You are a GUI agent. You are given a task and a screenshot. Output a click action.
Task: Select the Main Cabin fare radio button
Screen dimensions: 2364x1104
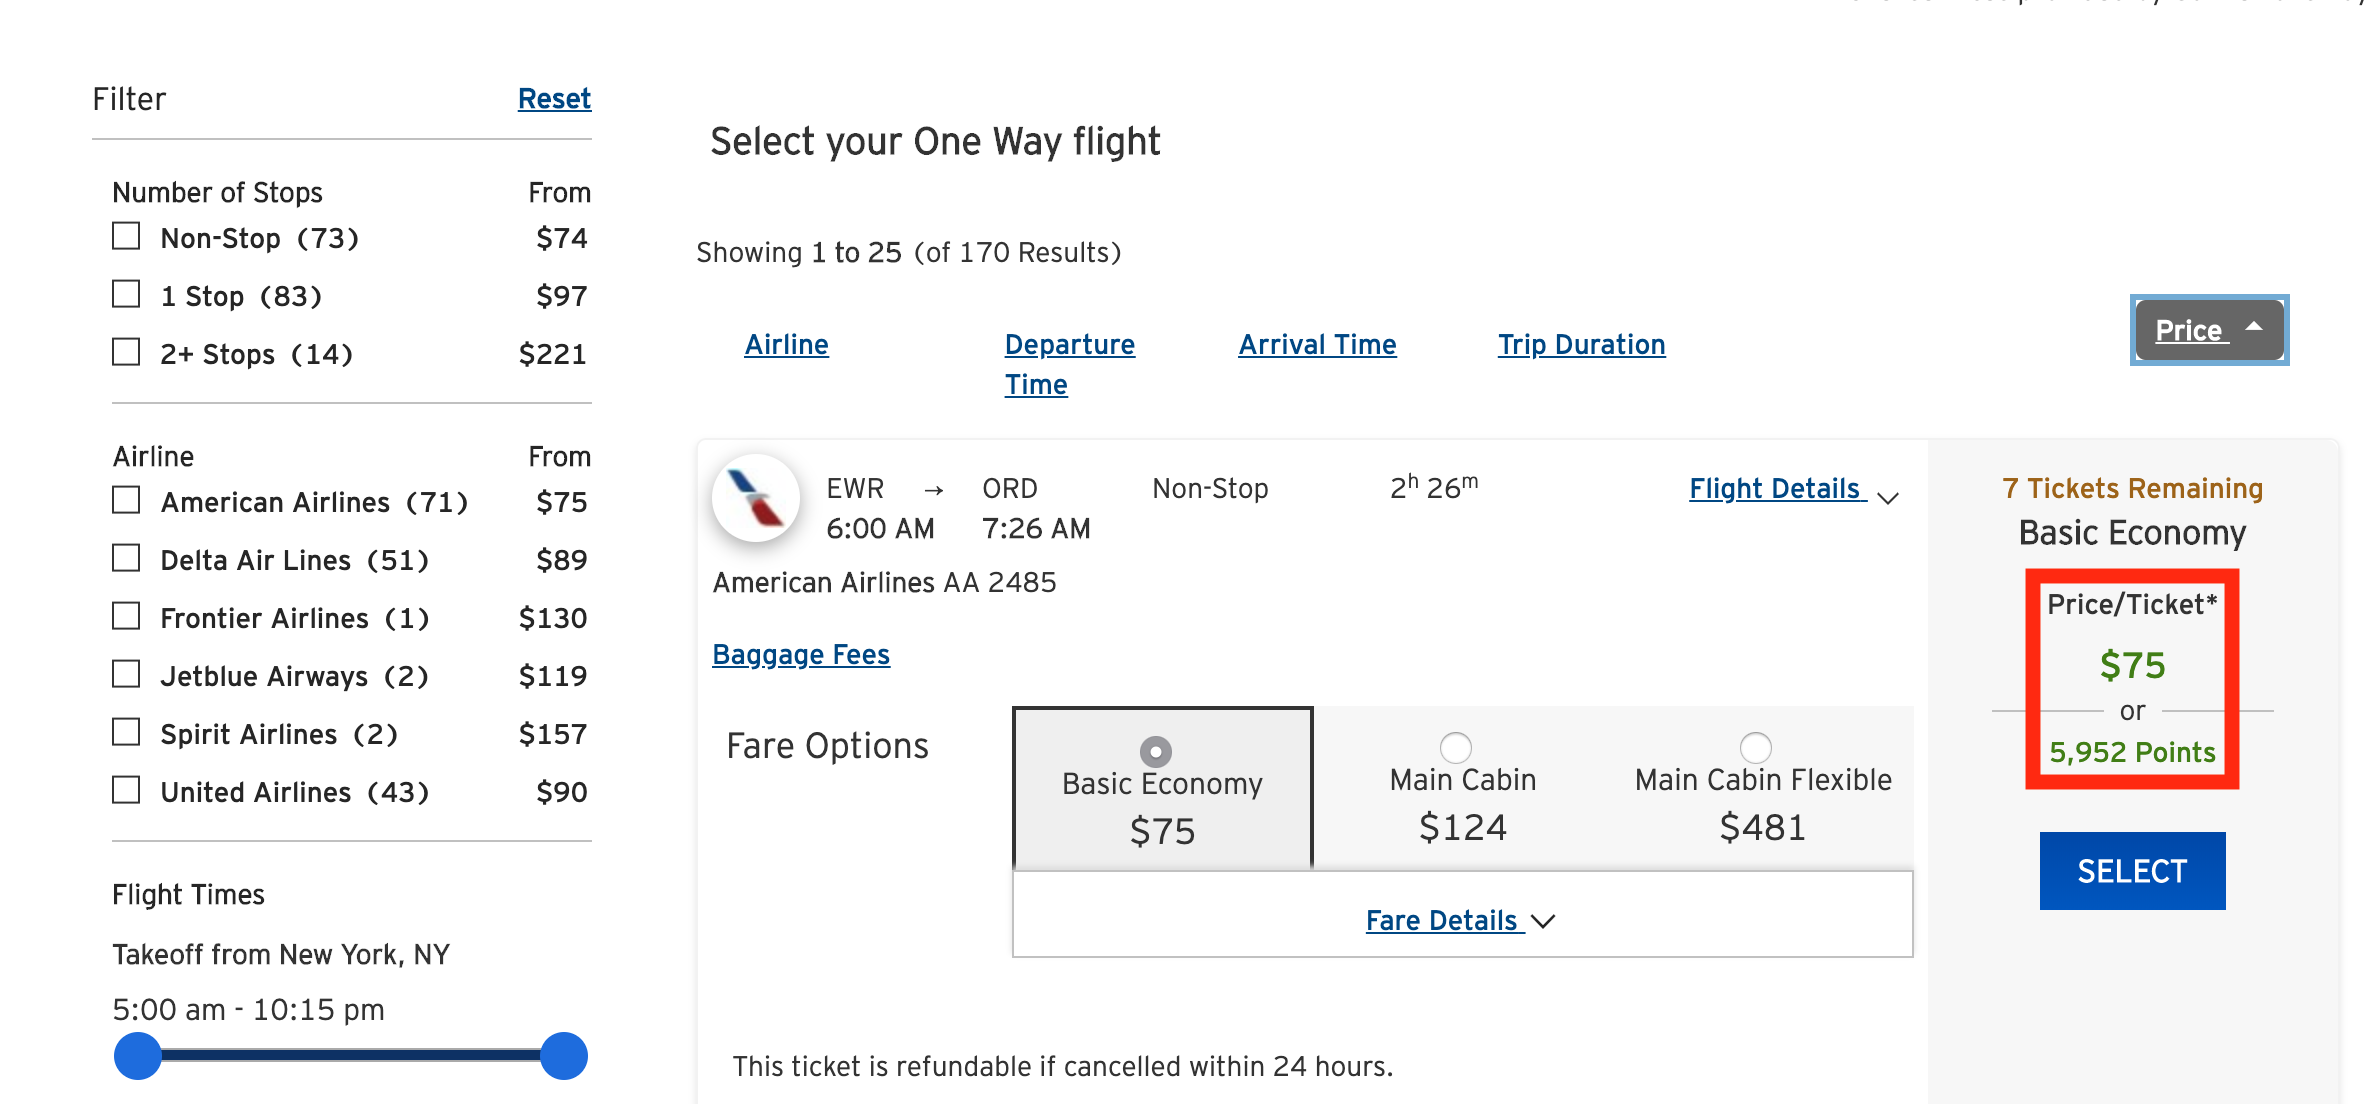(x=1455, y=748)
